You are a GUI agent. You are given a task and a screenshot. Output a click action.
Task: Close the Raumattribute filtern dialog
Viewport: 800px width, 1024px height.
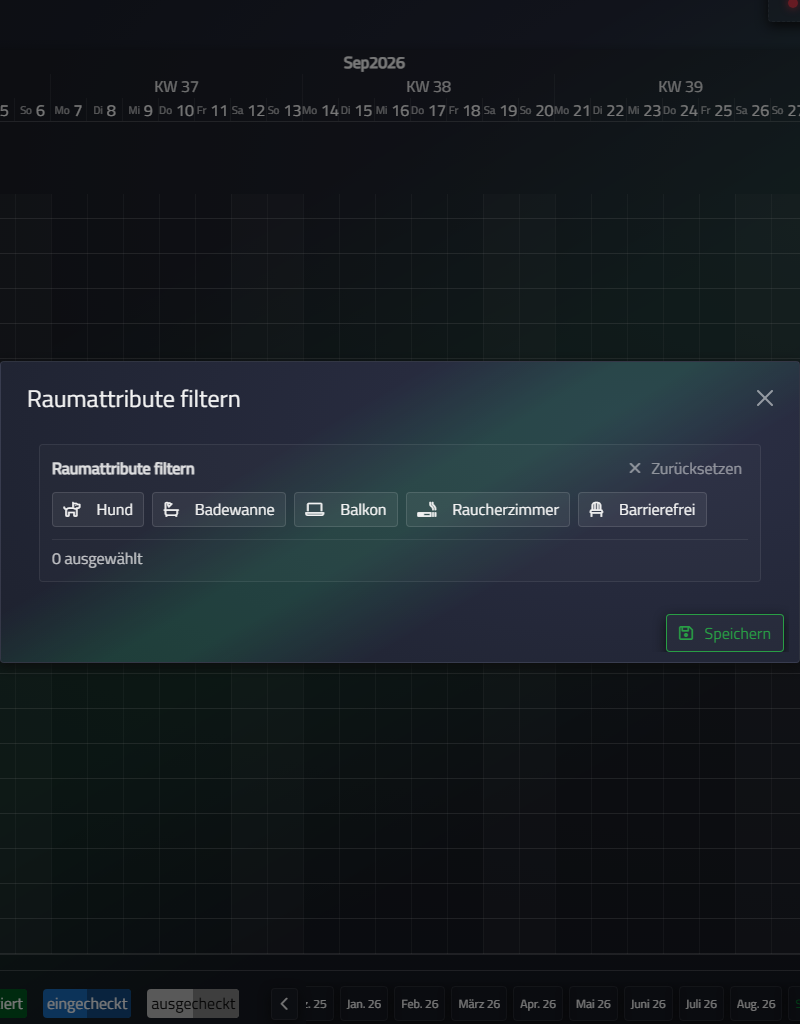click(x=765, y=398)
